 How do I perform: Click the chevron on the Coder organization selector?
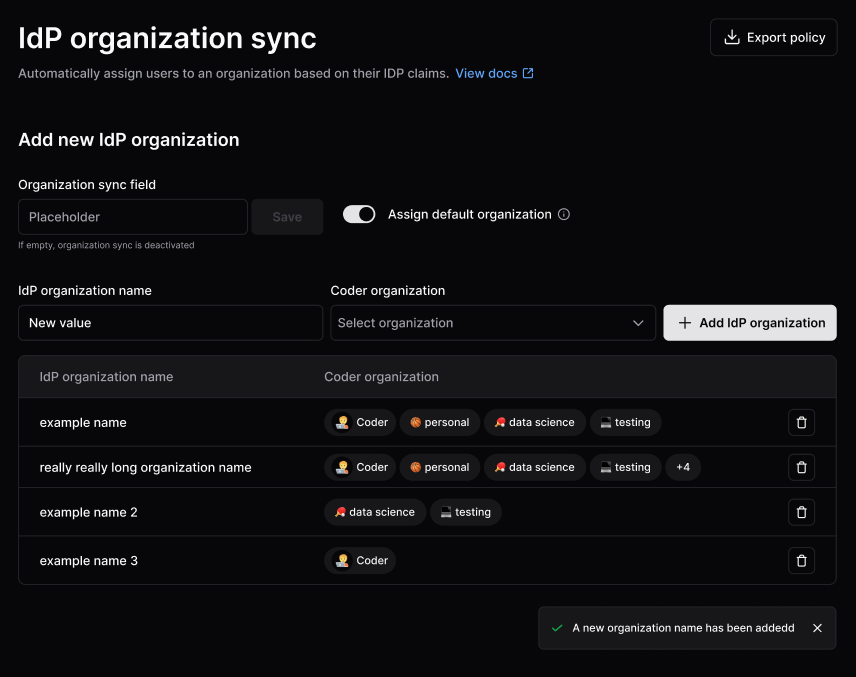pos(638,323)
